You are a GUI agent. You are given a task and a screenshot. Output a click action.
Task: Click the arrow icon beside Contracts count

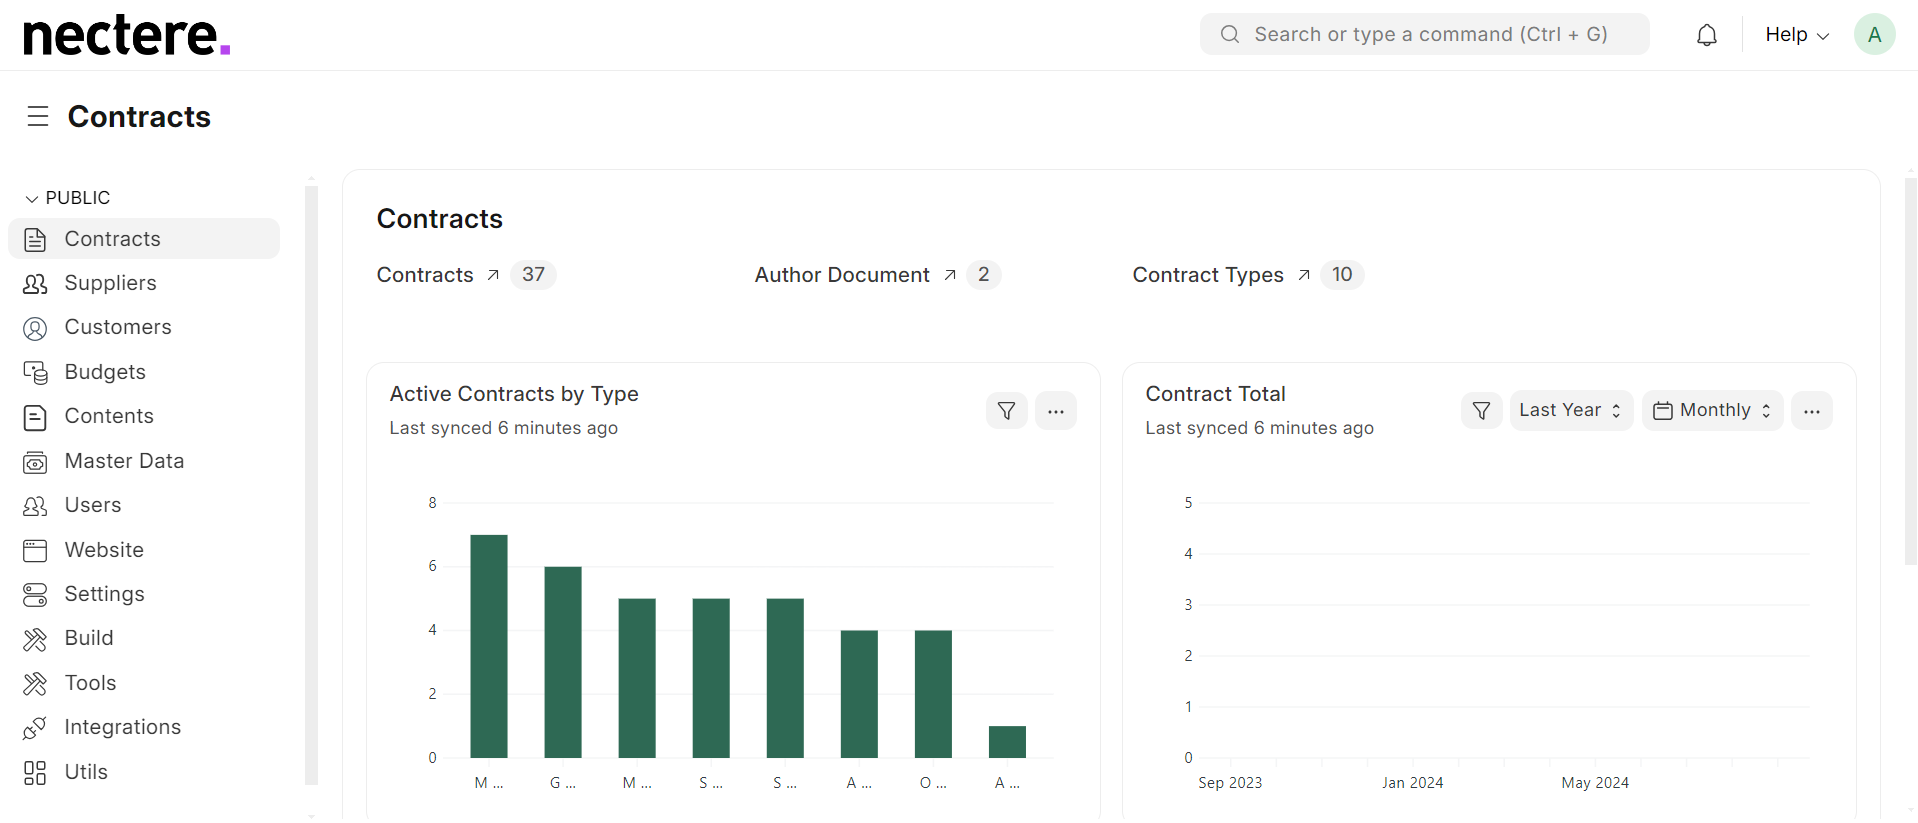493,275
